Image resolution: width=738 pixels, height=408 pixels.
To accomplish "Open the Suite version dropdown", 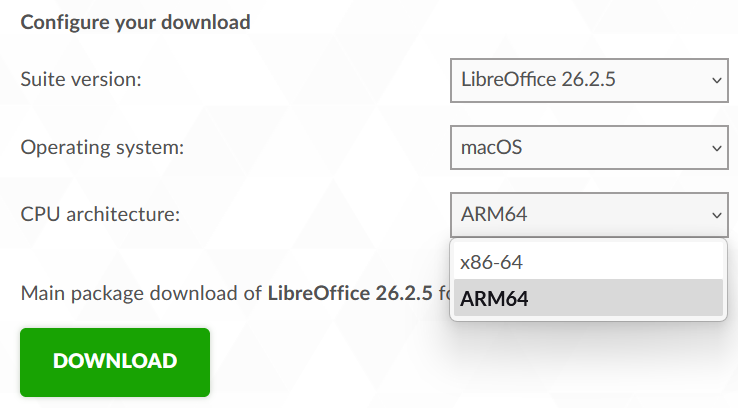I will [589, 80].
